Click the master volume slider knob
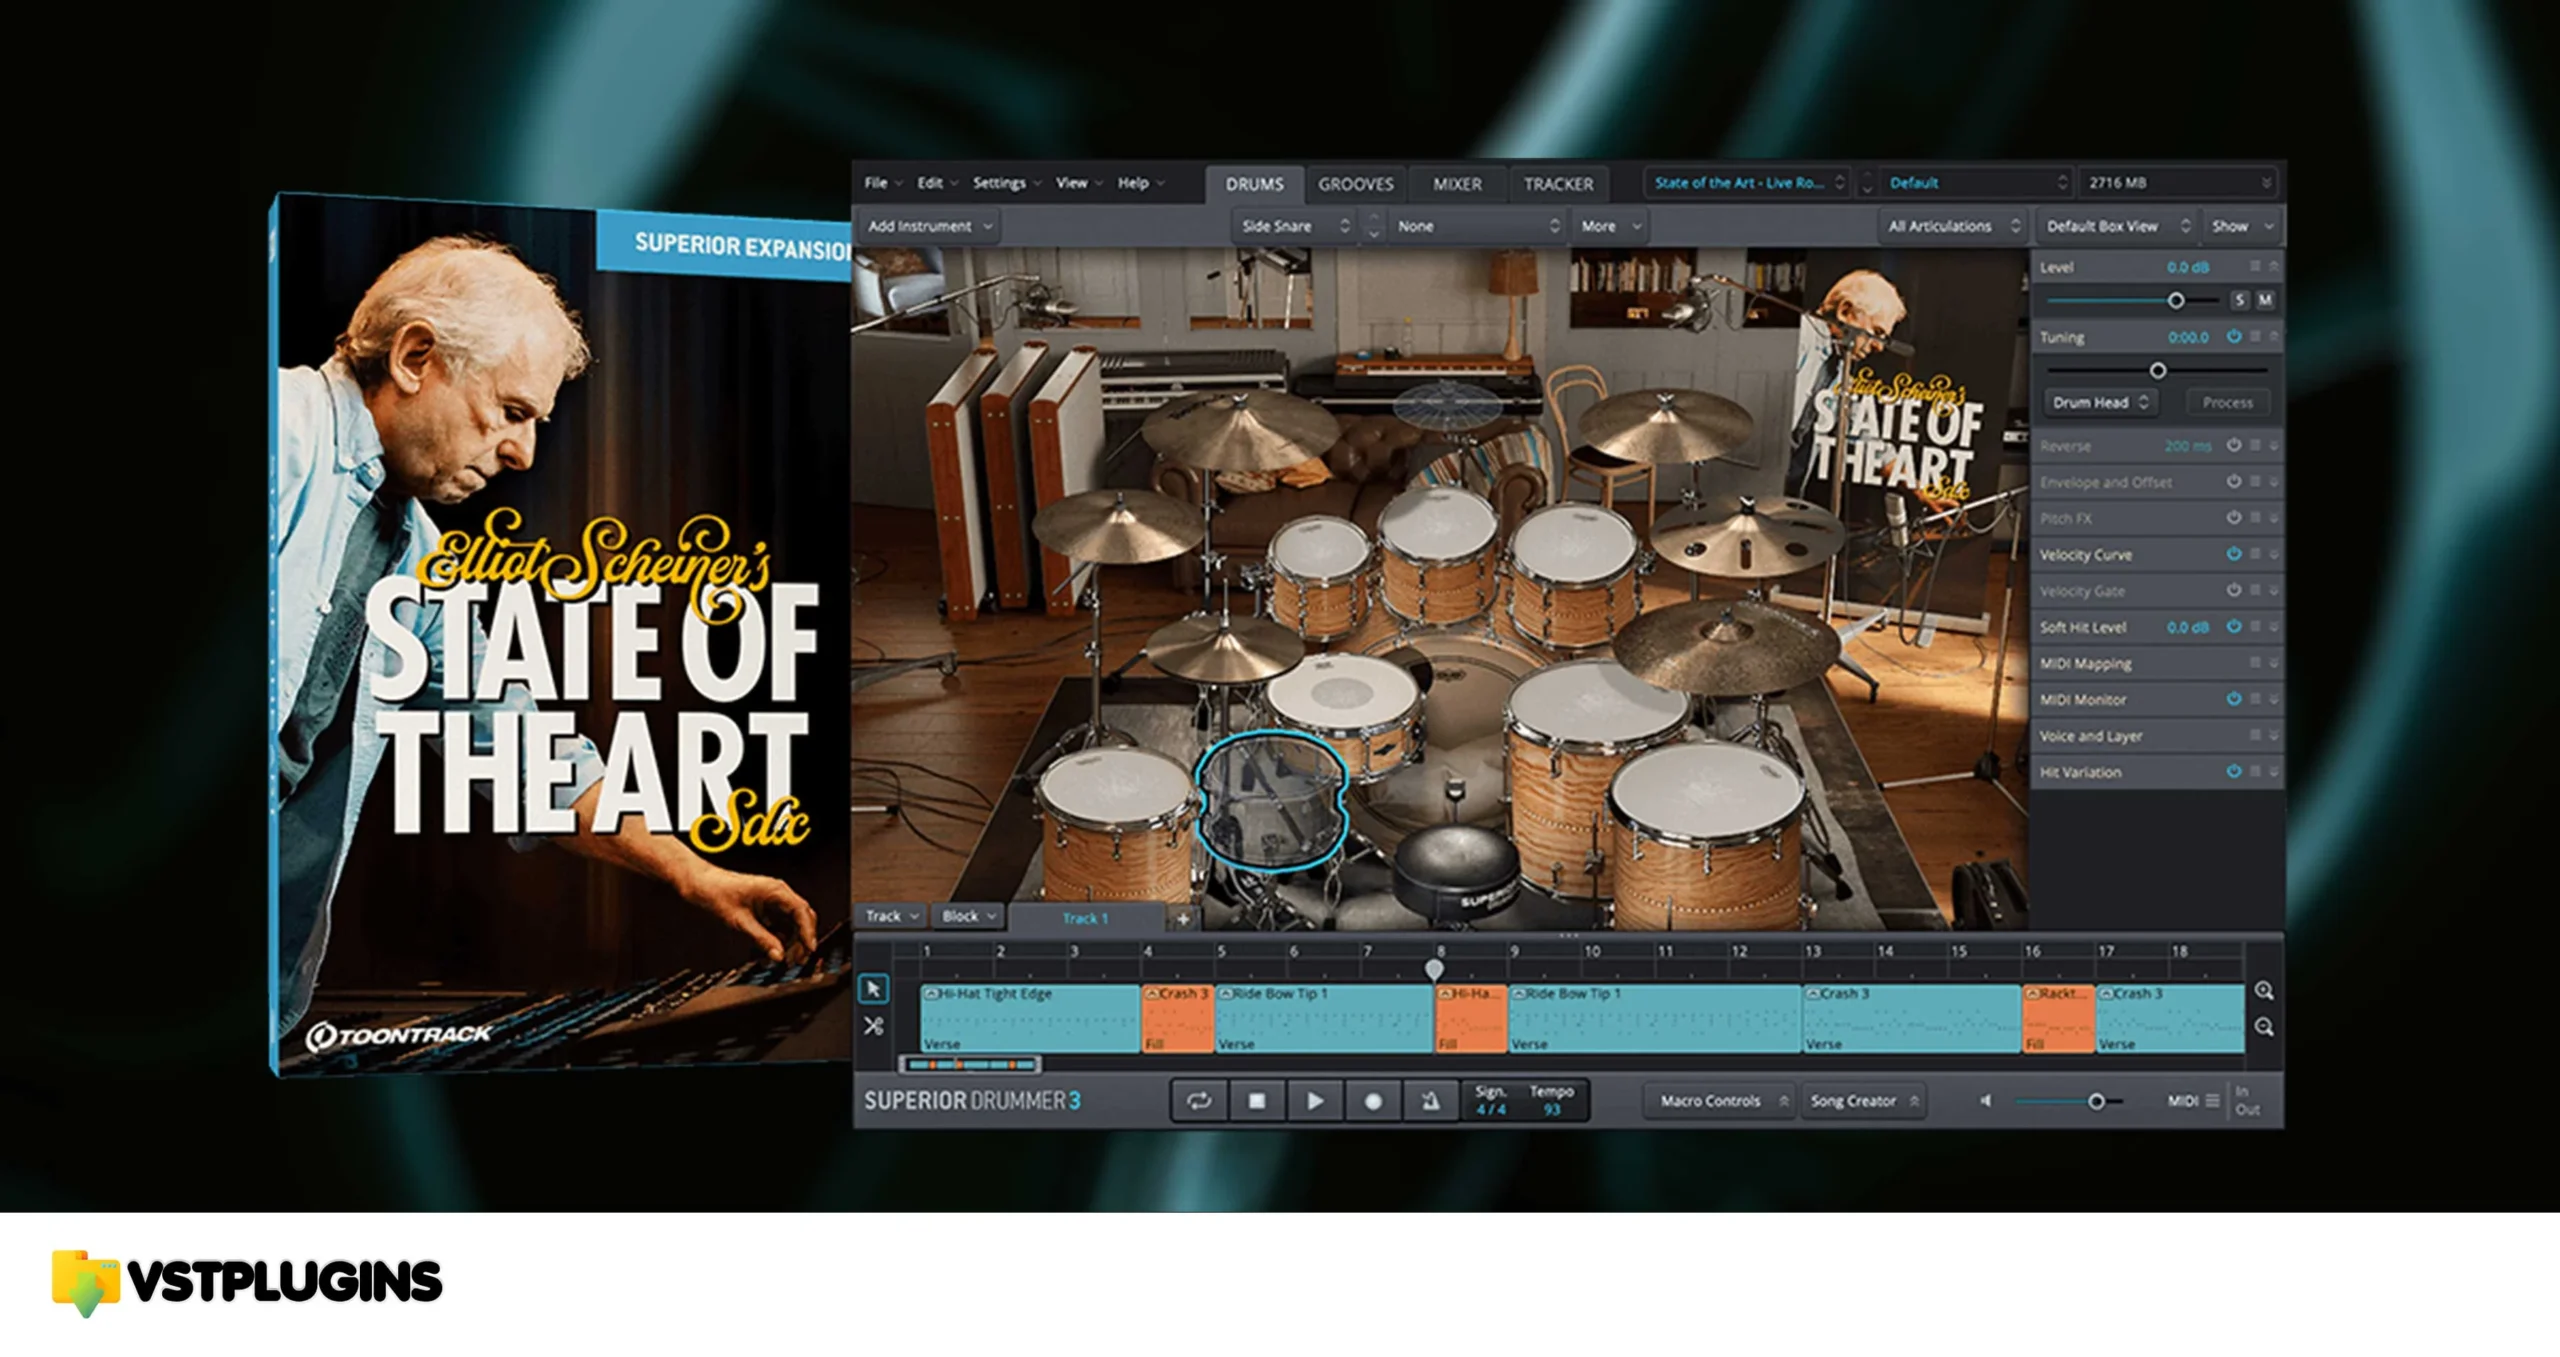Image resolution: width=2560 pixels, height=1357 pixels. (2096, 1101)
